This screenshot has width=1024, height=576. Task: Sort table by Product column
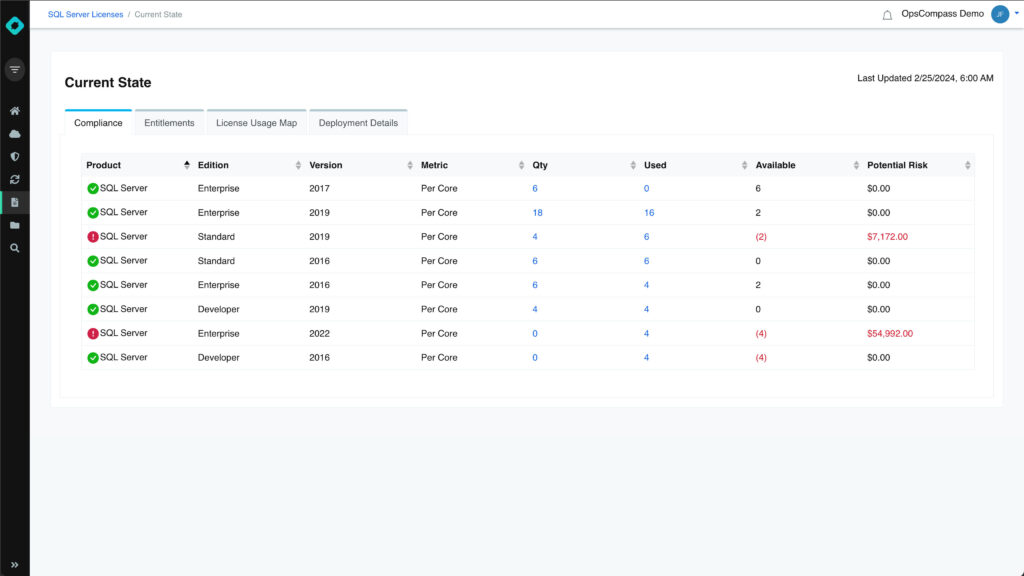click(x=187, y=165)
